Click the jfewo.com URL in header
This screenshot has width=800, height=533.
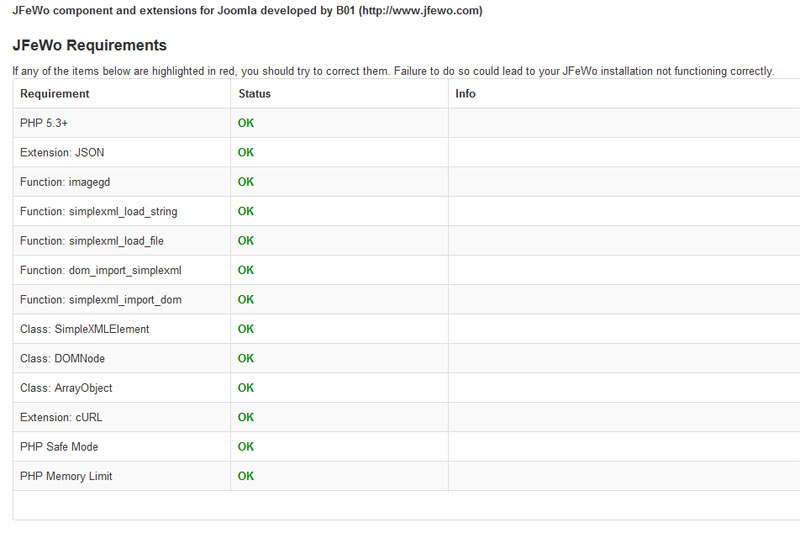(x=421, y=10)
